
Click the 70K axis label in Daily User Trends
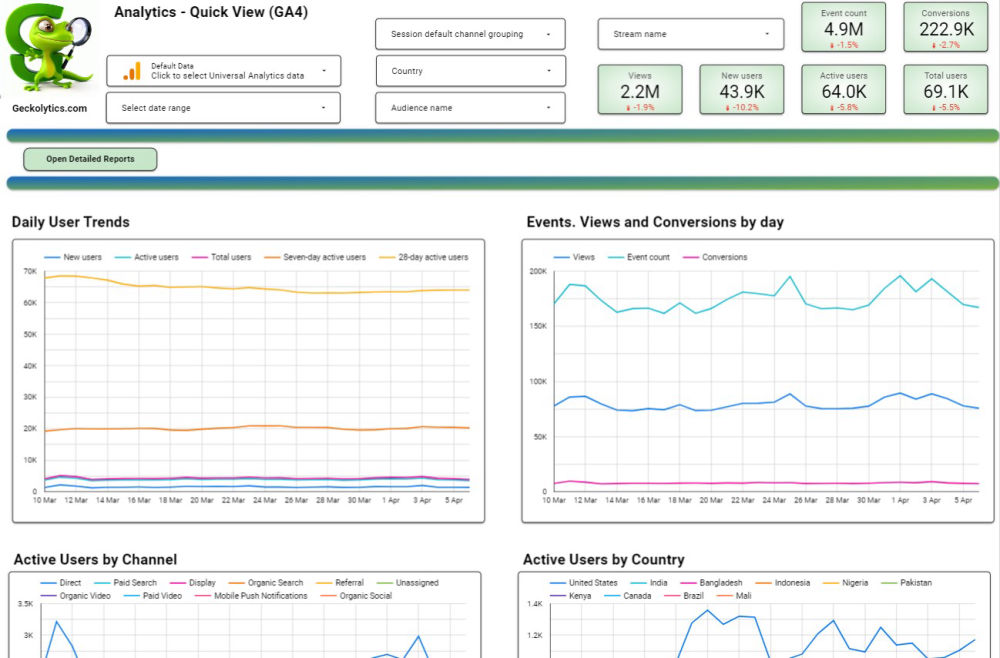click(30, 272)
